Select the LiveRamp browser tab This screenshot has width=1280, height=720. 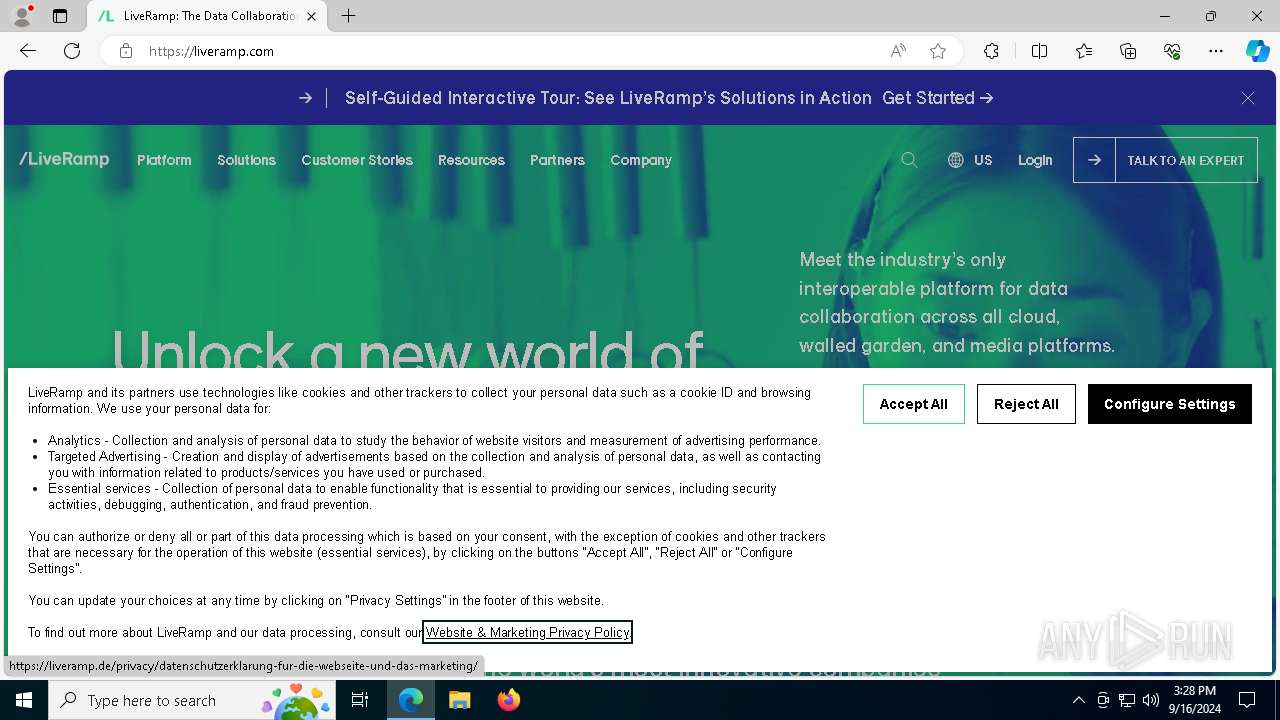[x=208, y=16]
